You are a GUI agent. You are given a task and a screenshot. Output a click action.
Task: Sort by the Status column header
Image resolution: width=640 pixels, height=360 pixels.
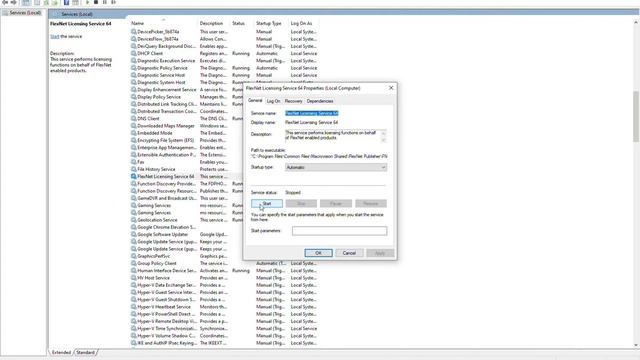coord(242,23)
